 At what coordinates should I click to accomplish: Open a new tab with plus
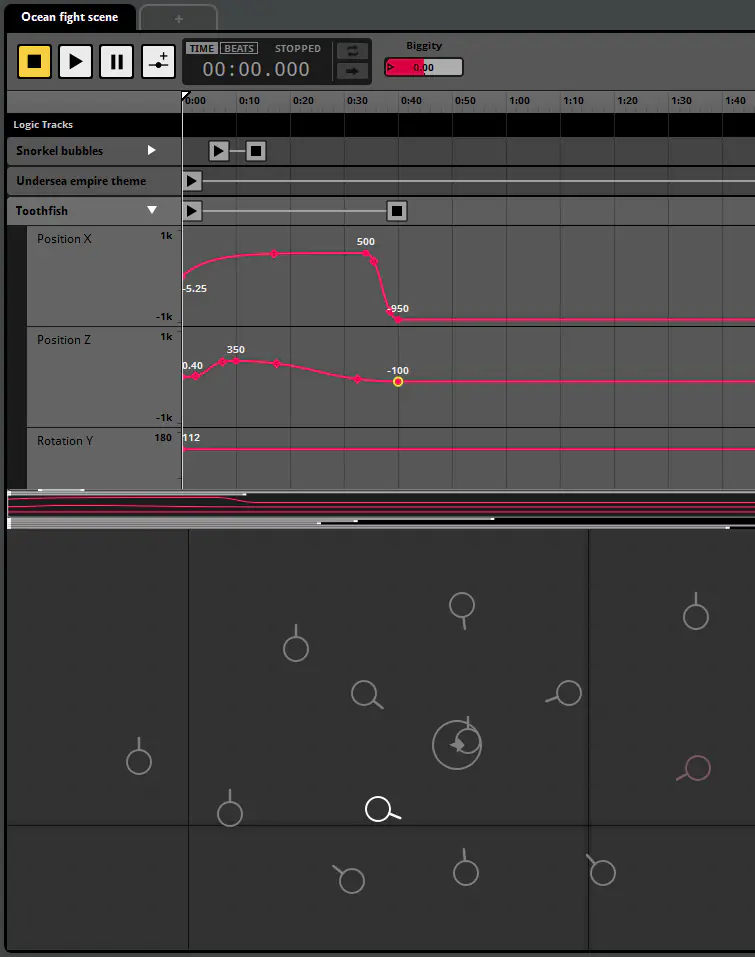tap(178, 18)
